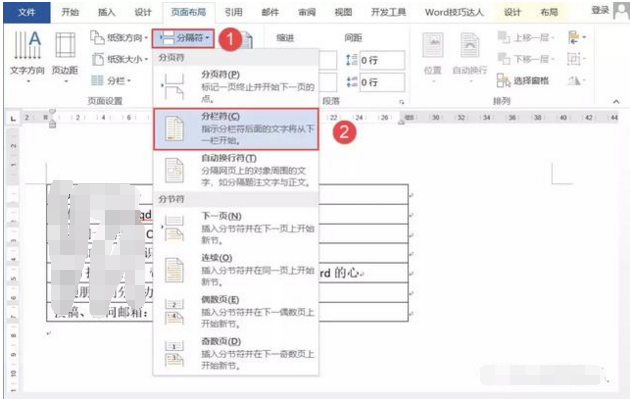
Task: Click the vertical ruler on the left
Action: (13, 261)
